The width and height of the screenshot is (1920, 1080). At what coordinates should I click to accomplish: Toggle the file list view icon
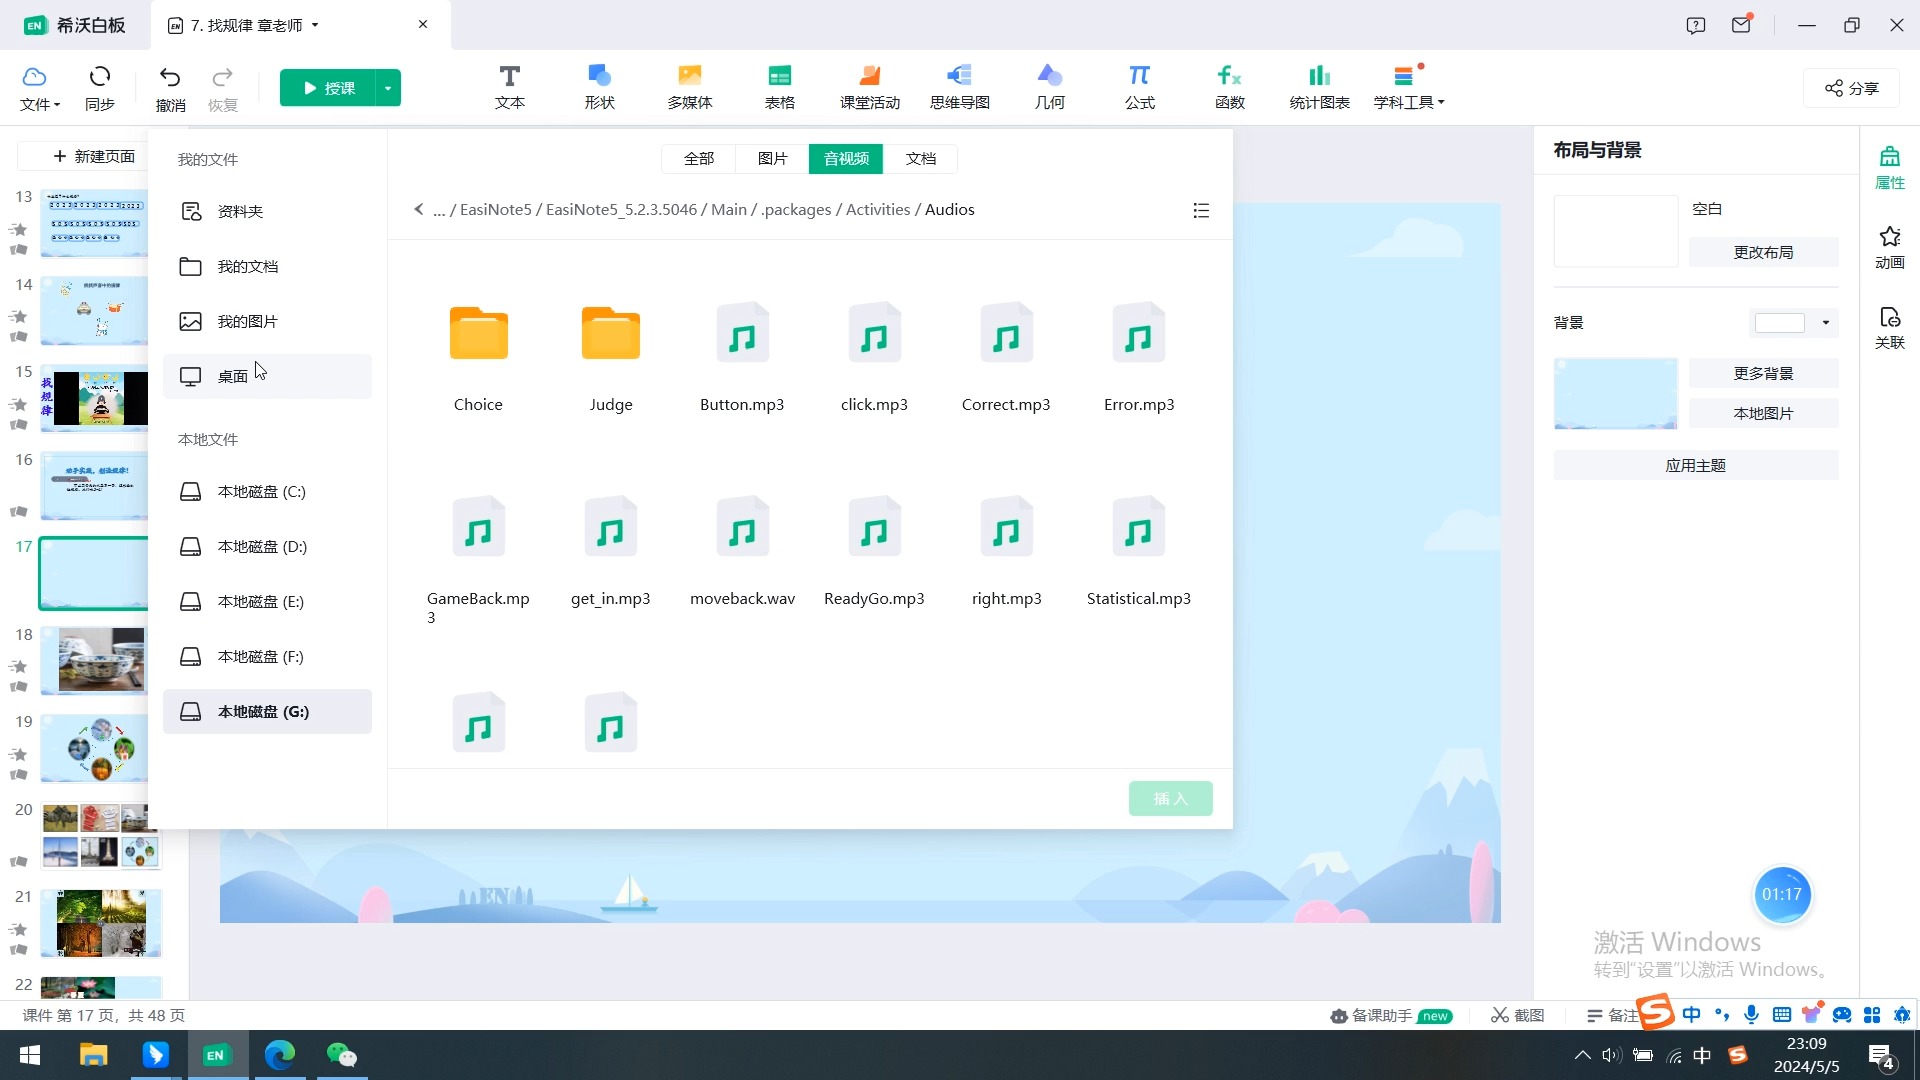click(x=1201, y=210)
